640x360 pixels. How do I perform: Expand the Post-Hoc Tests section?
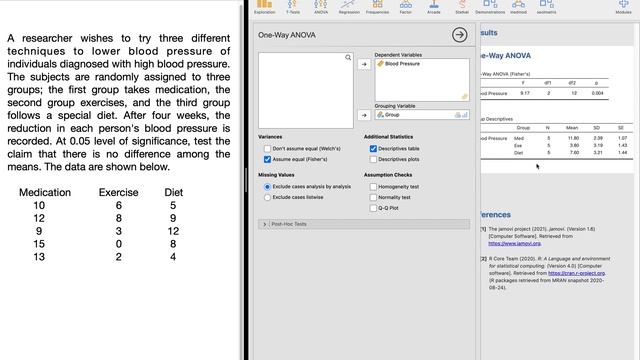pyautogui.click(x=364, y=224)
